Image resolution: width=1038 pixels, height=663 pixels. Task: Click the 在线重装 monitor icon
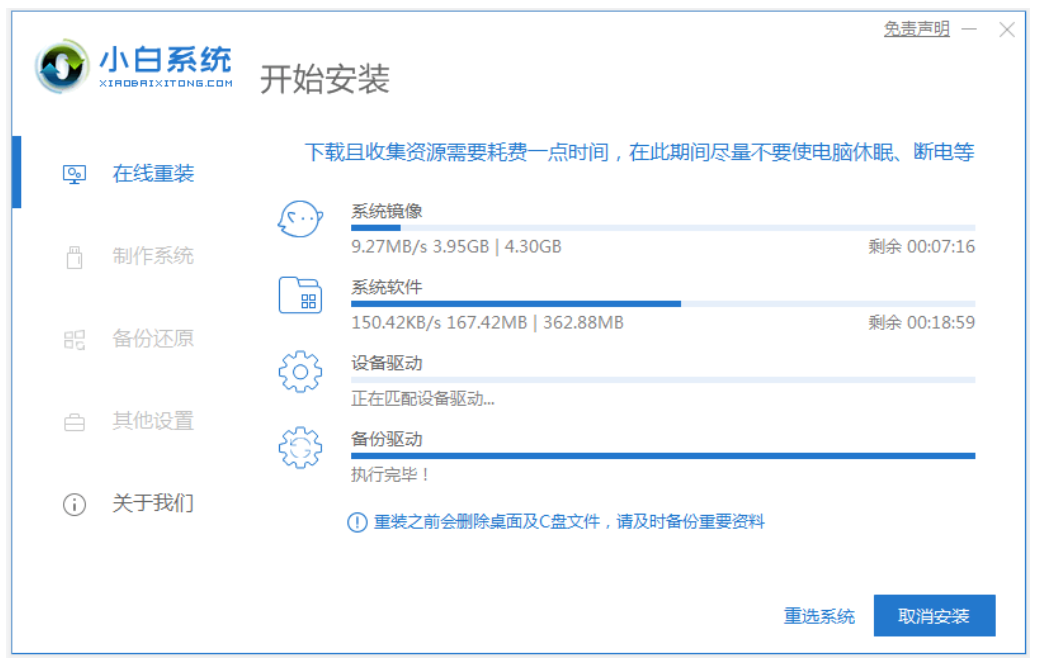point(74,175)
